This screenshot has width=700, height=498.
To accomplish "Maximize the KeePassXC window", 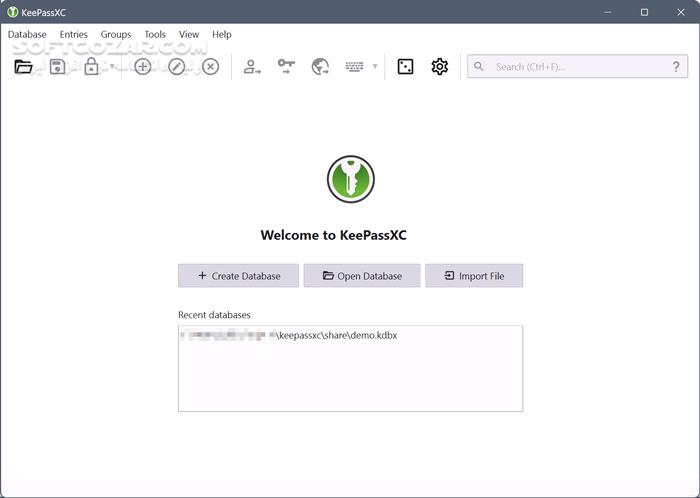I will pos(644,12).
